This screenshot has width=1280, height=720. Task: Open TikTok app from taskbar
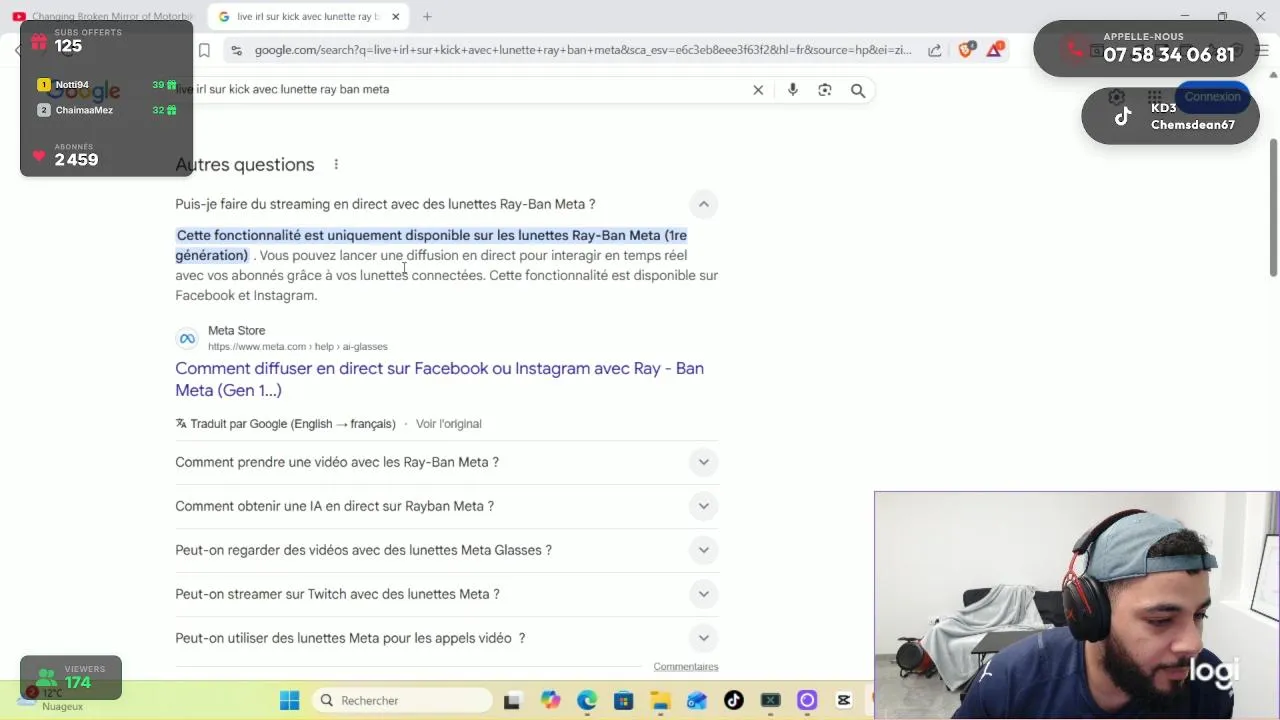click(734, 700)
